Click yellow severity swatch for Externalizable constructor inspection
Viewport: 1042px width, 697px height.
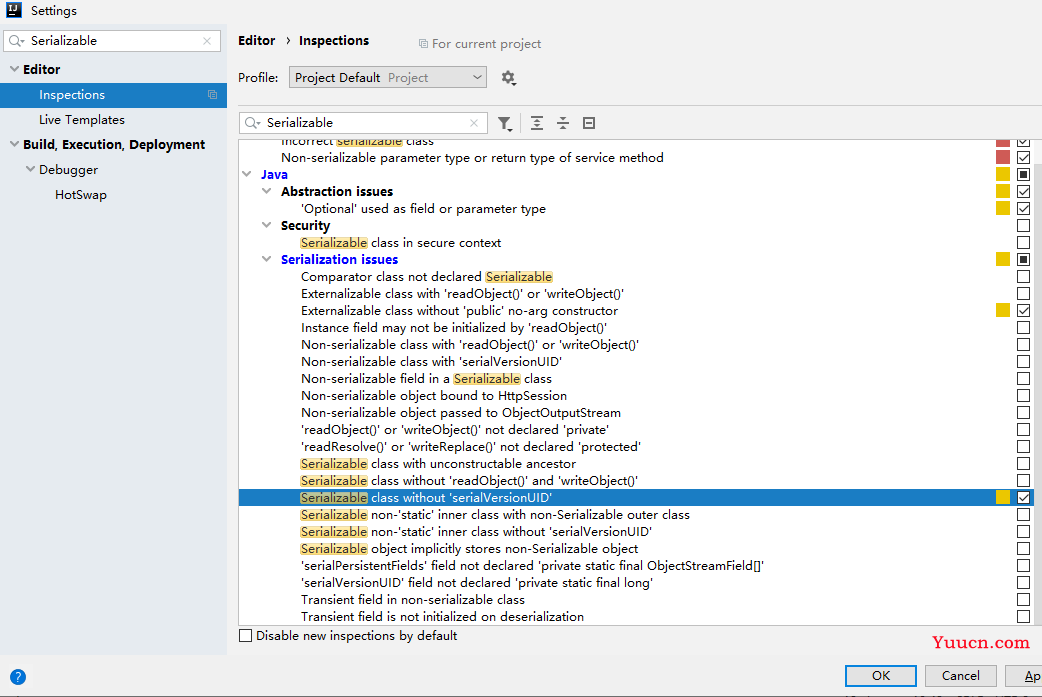(1003, 310)
